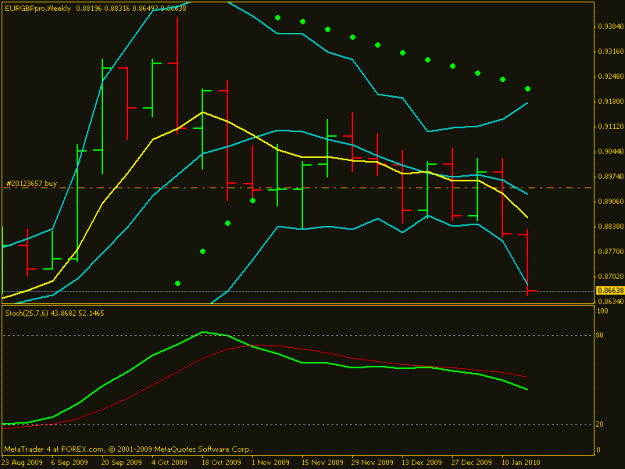Click price axis label 0.87020
Image resolution: width=625 pixels, height=469 pixels.
pyautogui.click(x=610, y=277)
